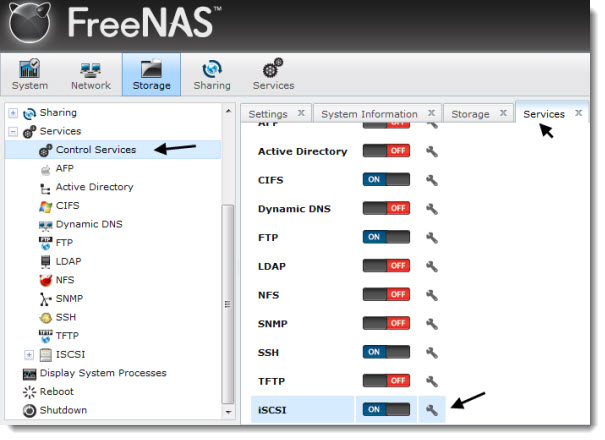Viewport: 605px width, 440px height.
Task: Click the Display System Processes label
Action: point(103,373)
